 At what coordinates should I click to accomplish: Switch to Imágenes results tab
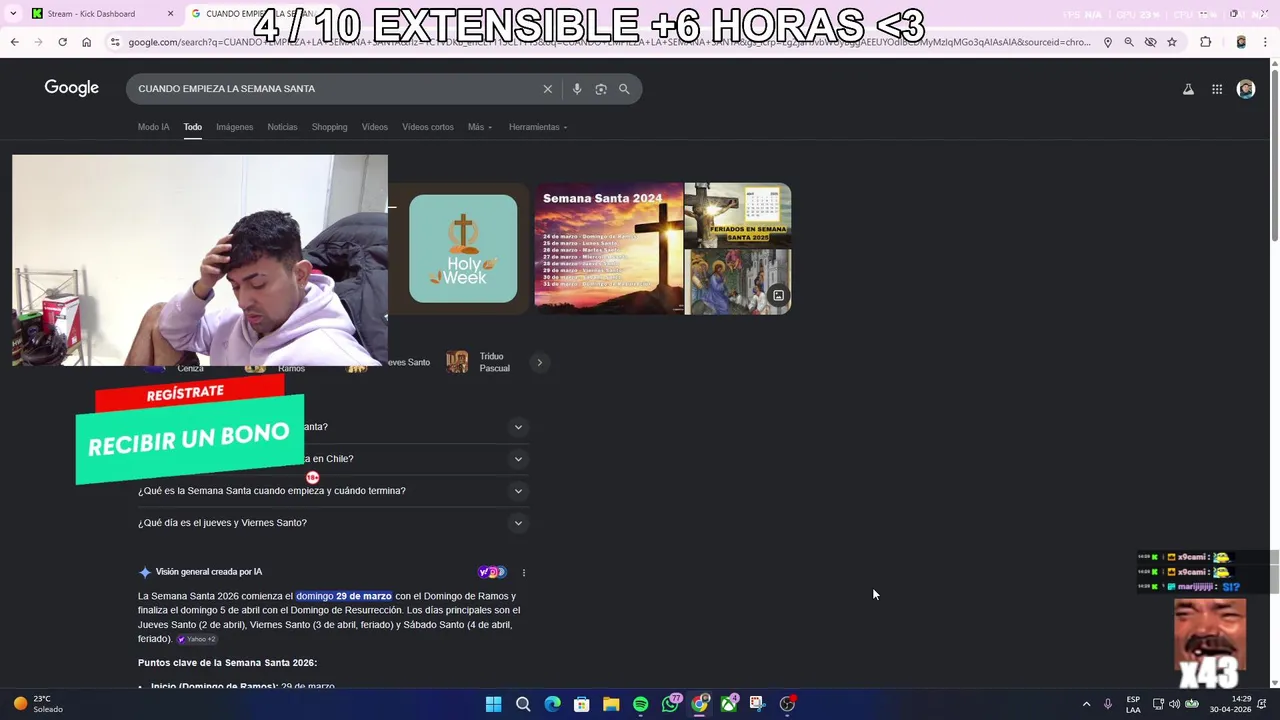[x=234, y=127]
